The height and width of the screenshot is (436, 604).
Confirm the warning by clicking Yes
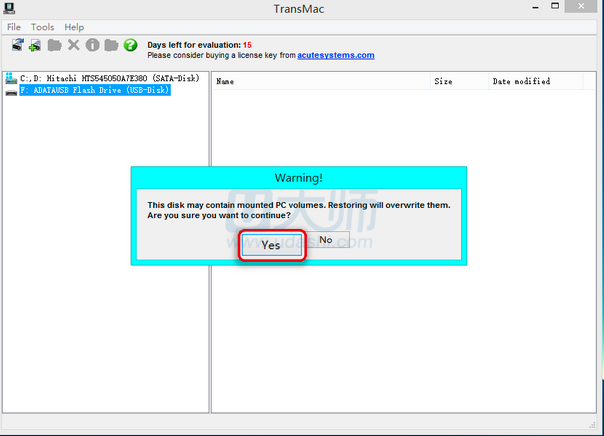pyautogui.click(x=271, y=245)
